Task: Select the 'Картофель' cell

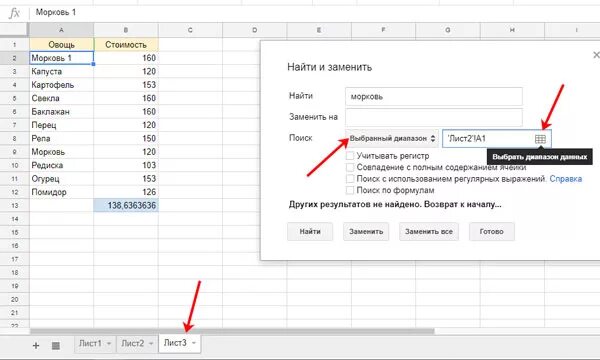Action: (x=62, y=85)
